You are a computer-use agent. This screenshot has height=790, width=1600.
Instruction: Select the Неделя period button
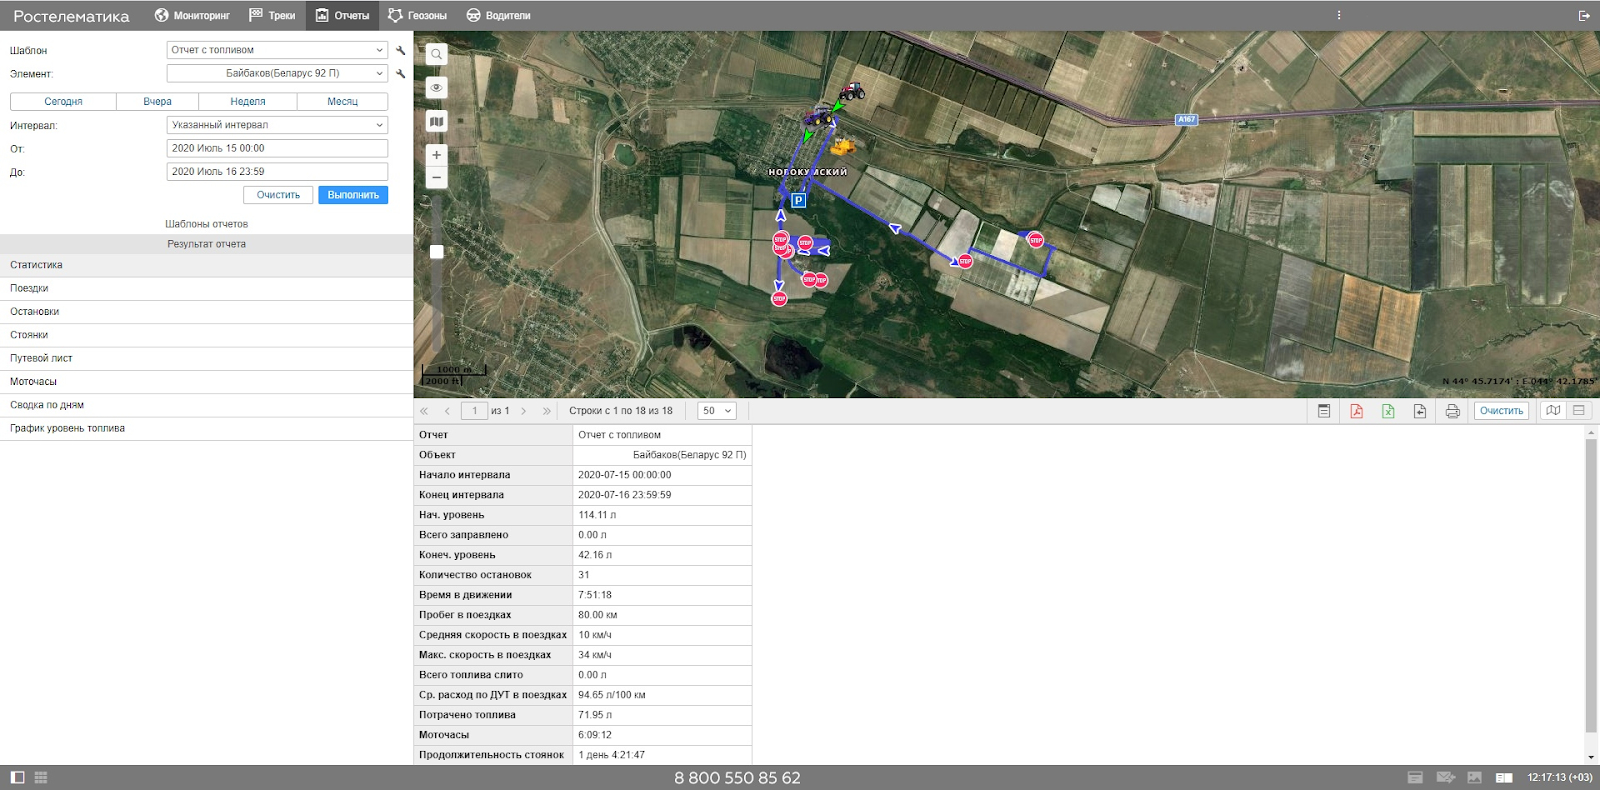(x=248, y=101)
